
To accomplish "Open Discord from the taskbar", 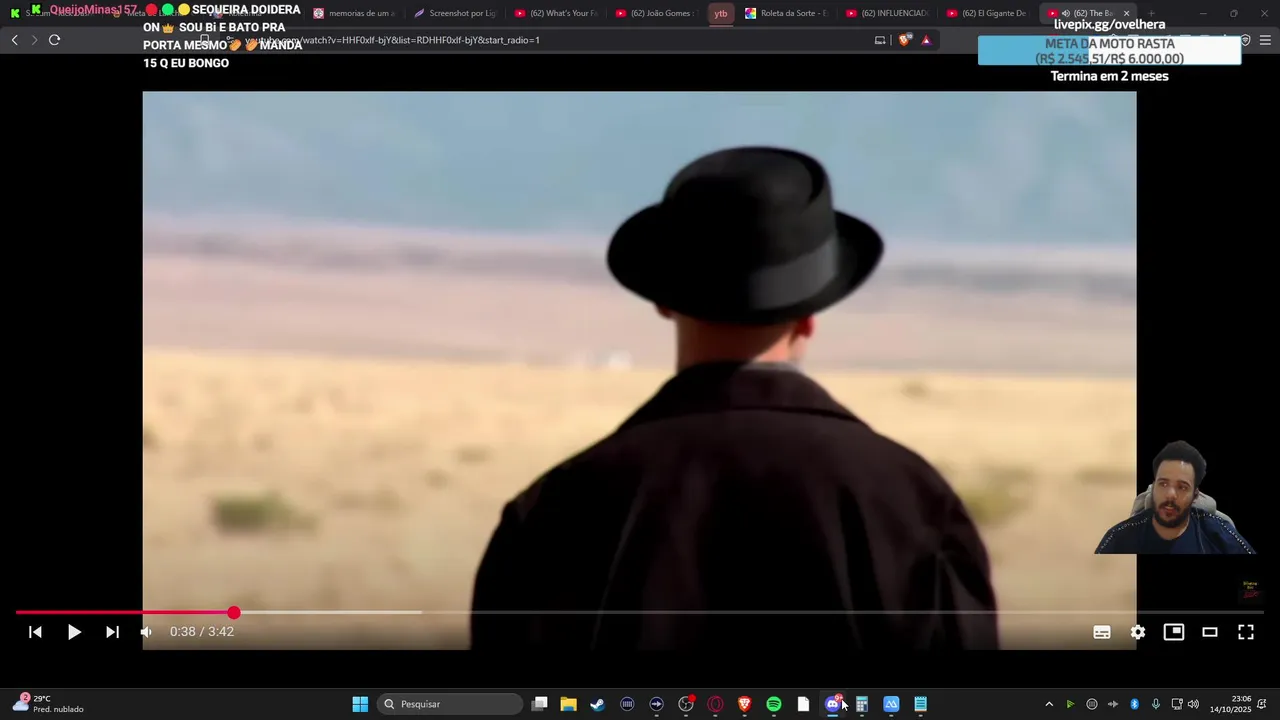I will (x=832, y=704).
